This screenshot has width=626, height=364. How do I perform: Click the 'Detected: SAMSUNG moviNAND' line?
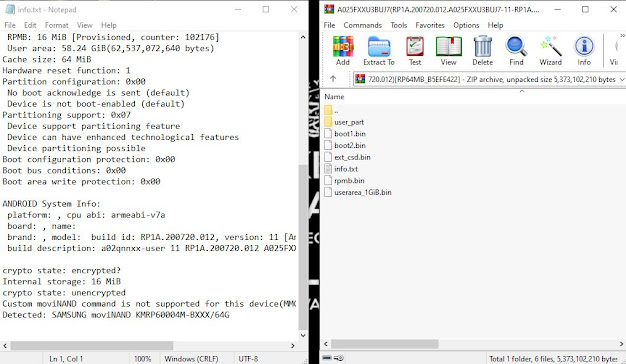(116, 315)
